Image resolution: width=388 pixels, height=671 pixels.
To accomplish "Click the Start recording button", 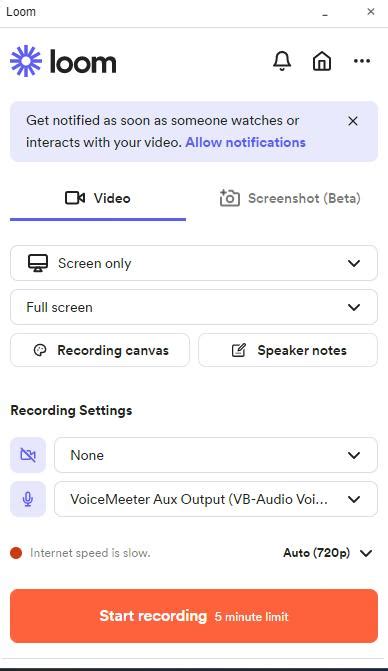I will pyautogui.click(x=194, y=616).
